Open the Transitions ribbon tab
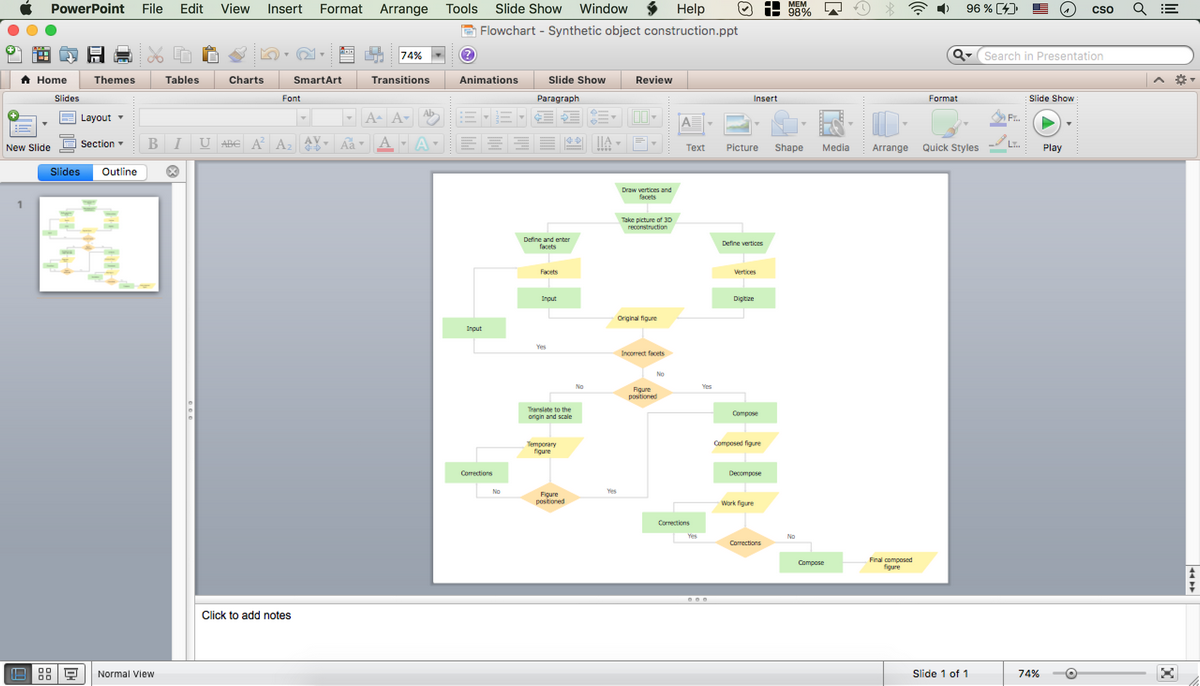The width and height of the screenshot is (1200, 686). [x=400, y=80]
